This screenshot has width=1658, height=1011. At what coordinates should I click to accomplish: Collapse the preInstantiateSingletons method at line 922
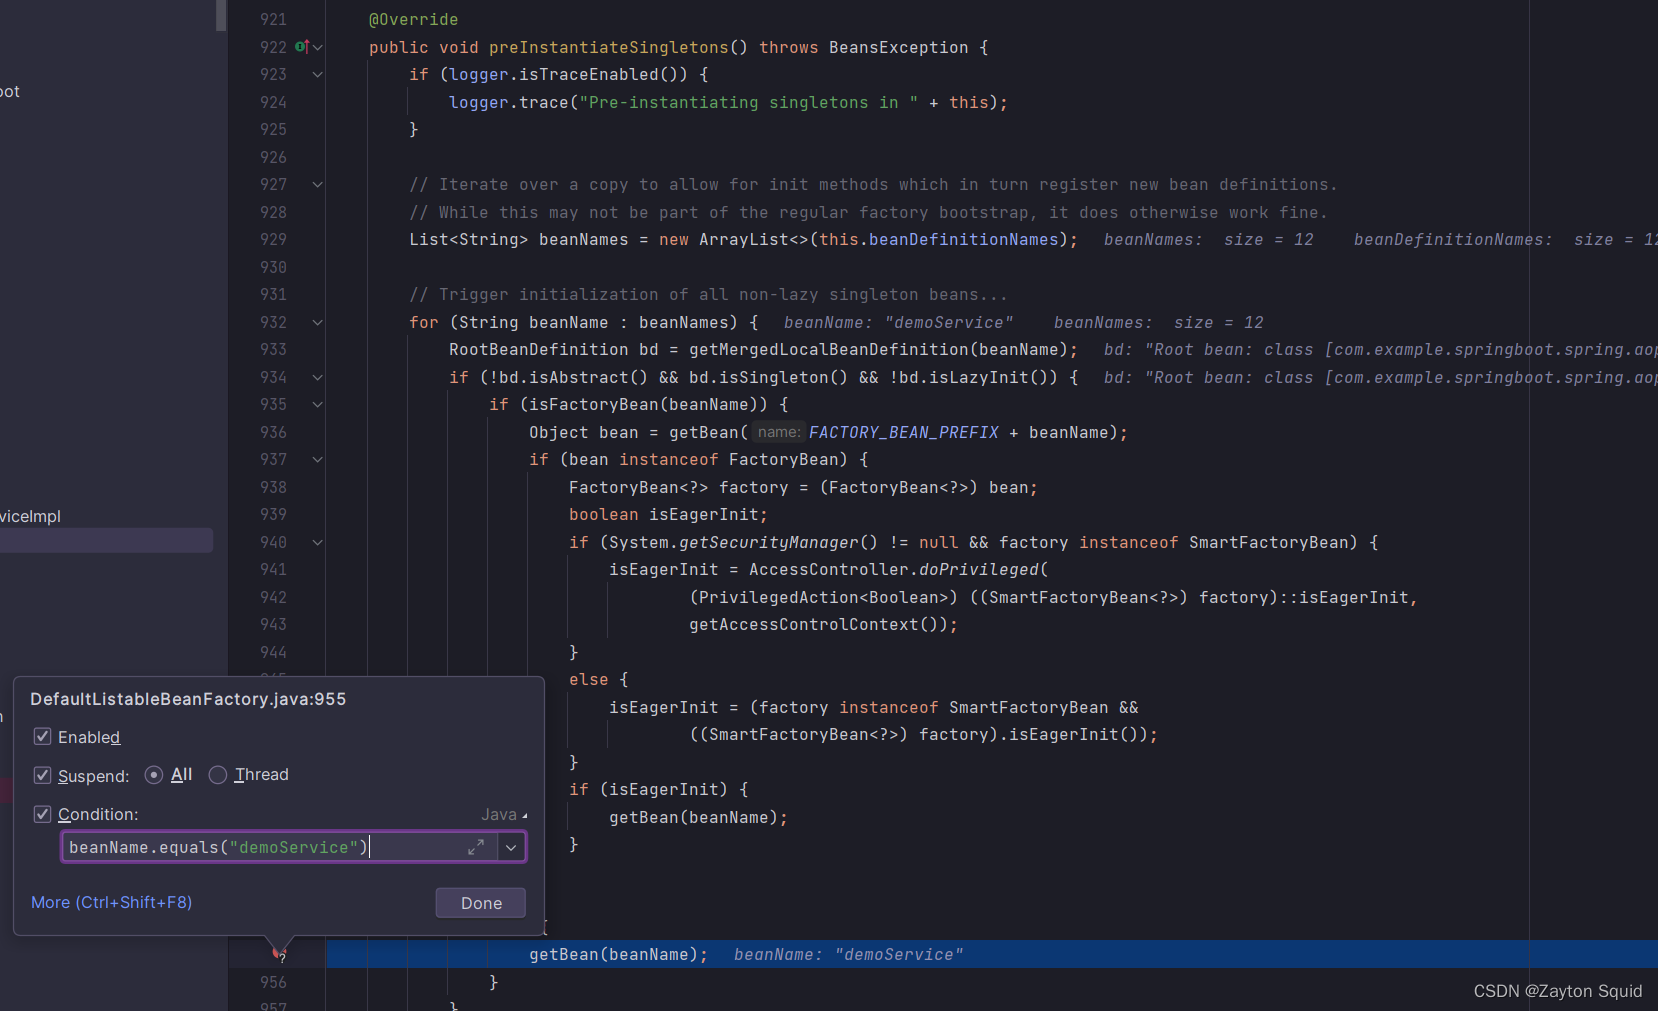[317, 47]
